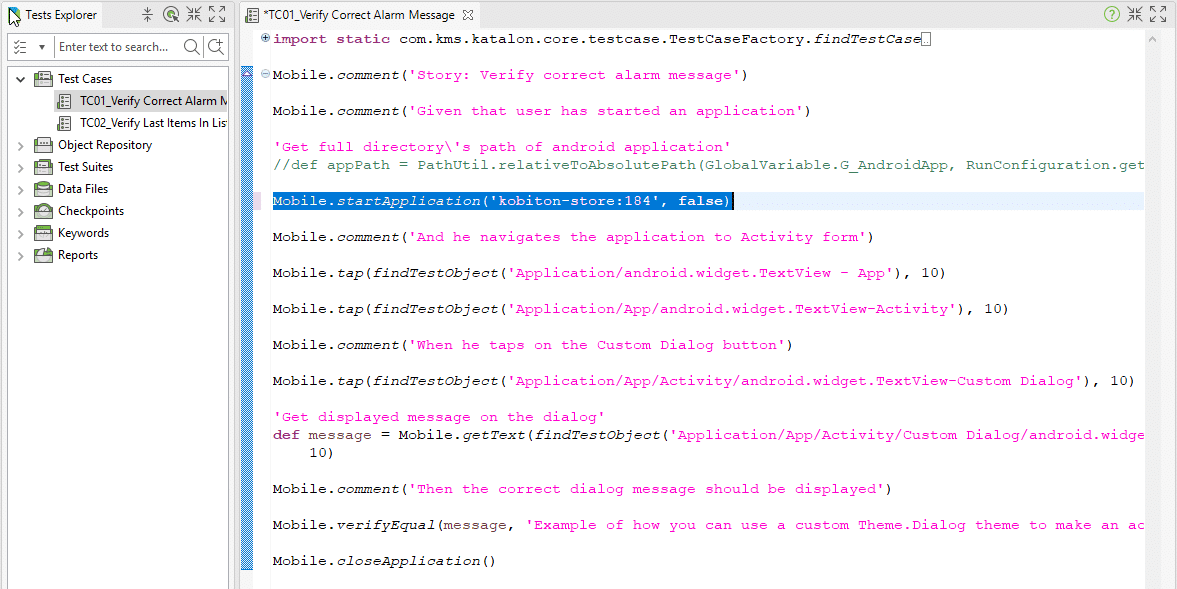Expand the Test Suites folder

(20, 167)
